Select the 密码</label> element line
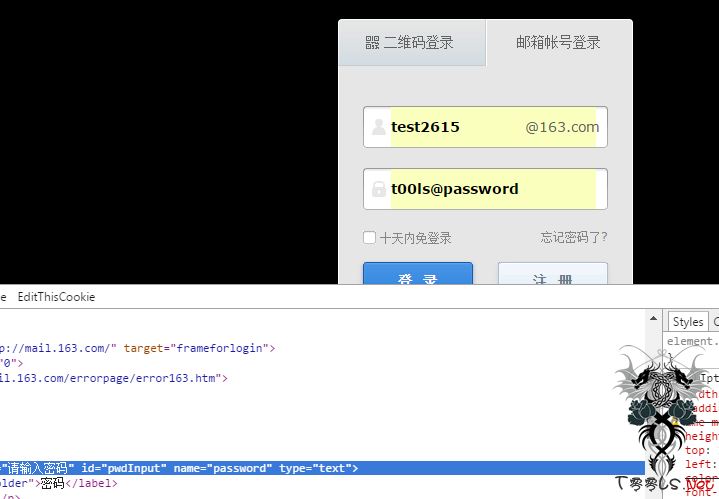The image size is (719, 499). (59, 483)
